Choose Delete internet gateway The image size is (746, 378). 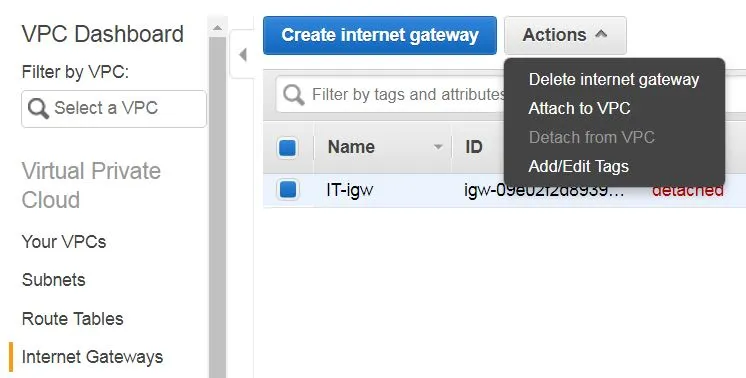coord(614,79)
